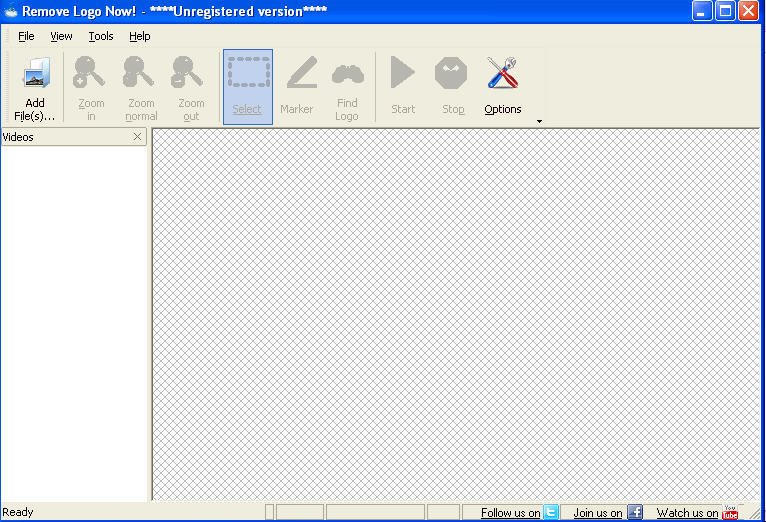The height and width of the screenshot is (522, 766).
Task: Click the YouTube icon in status bar
Action: [730, 512]
